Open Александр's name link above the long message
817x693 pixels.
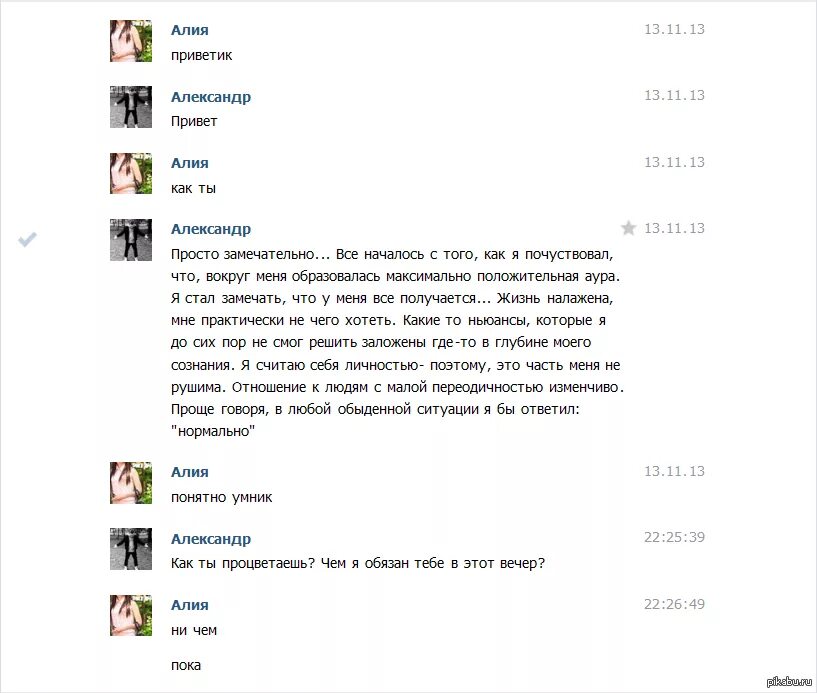coord(211,229)
